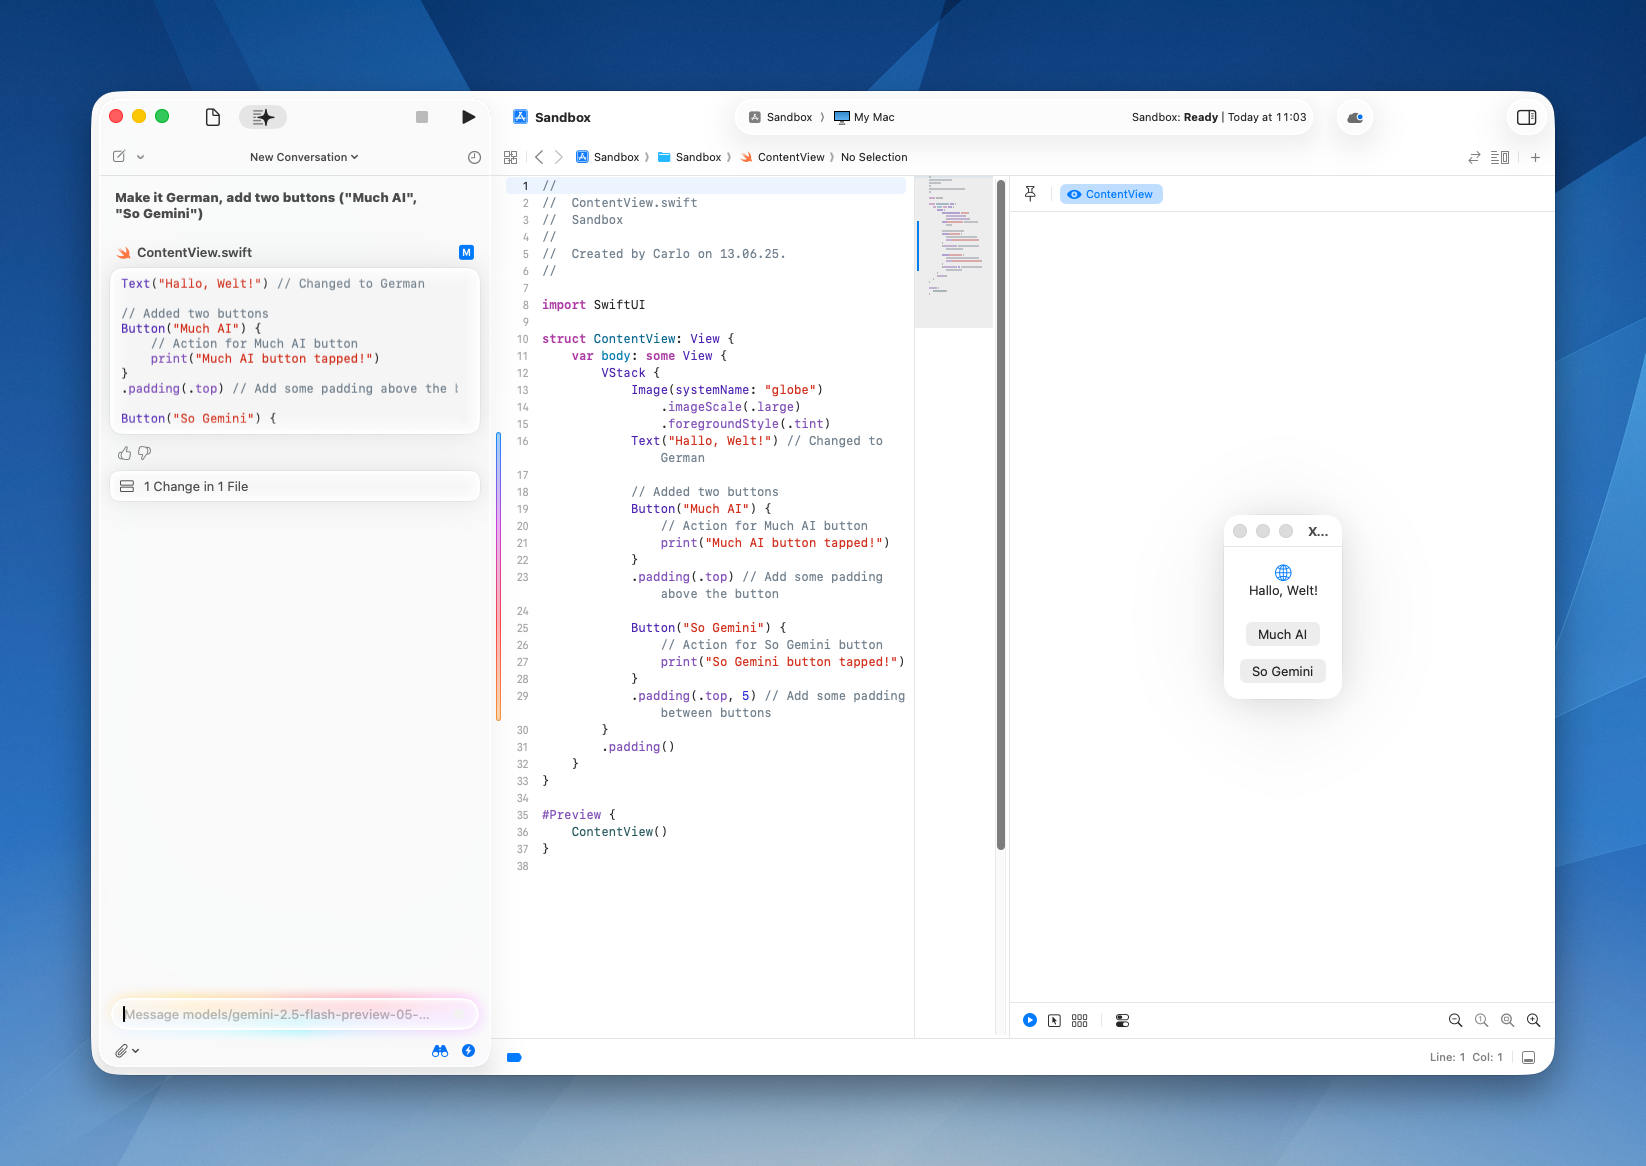Attach a file with the paperclip icon
1646x1166 pixels.
122,1050
